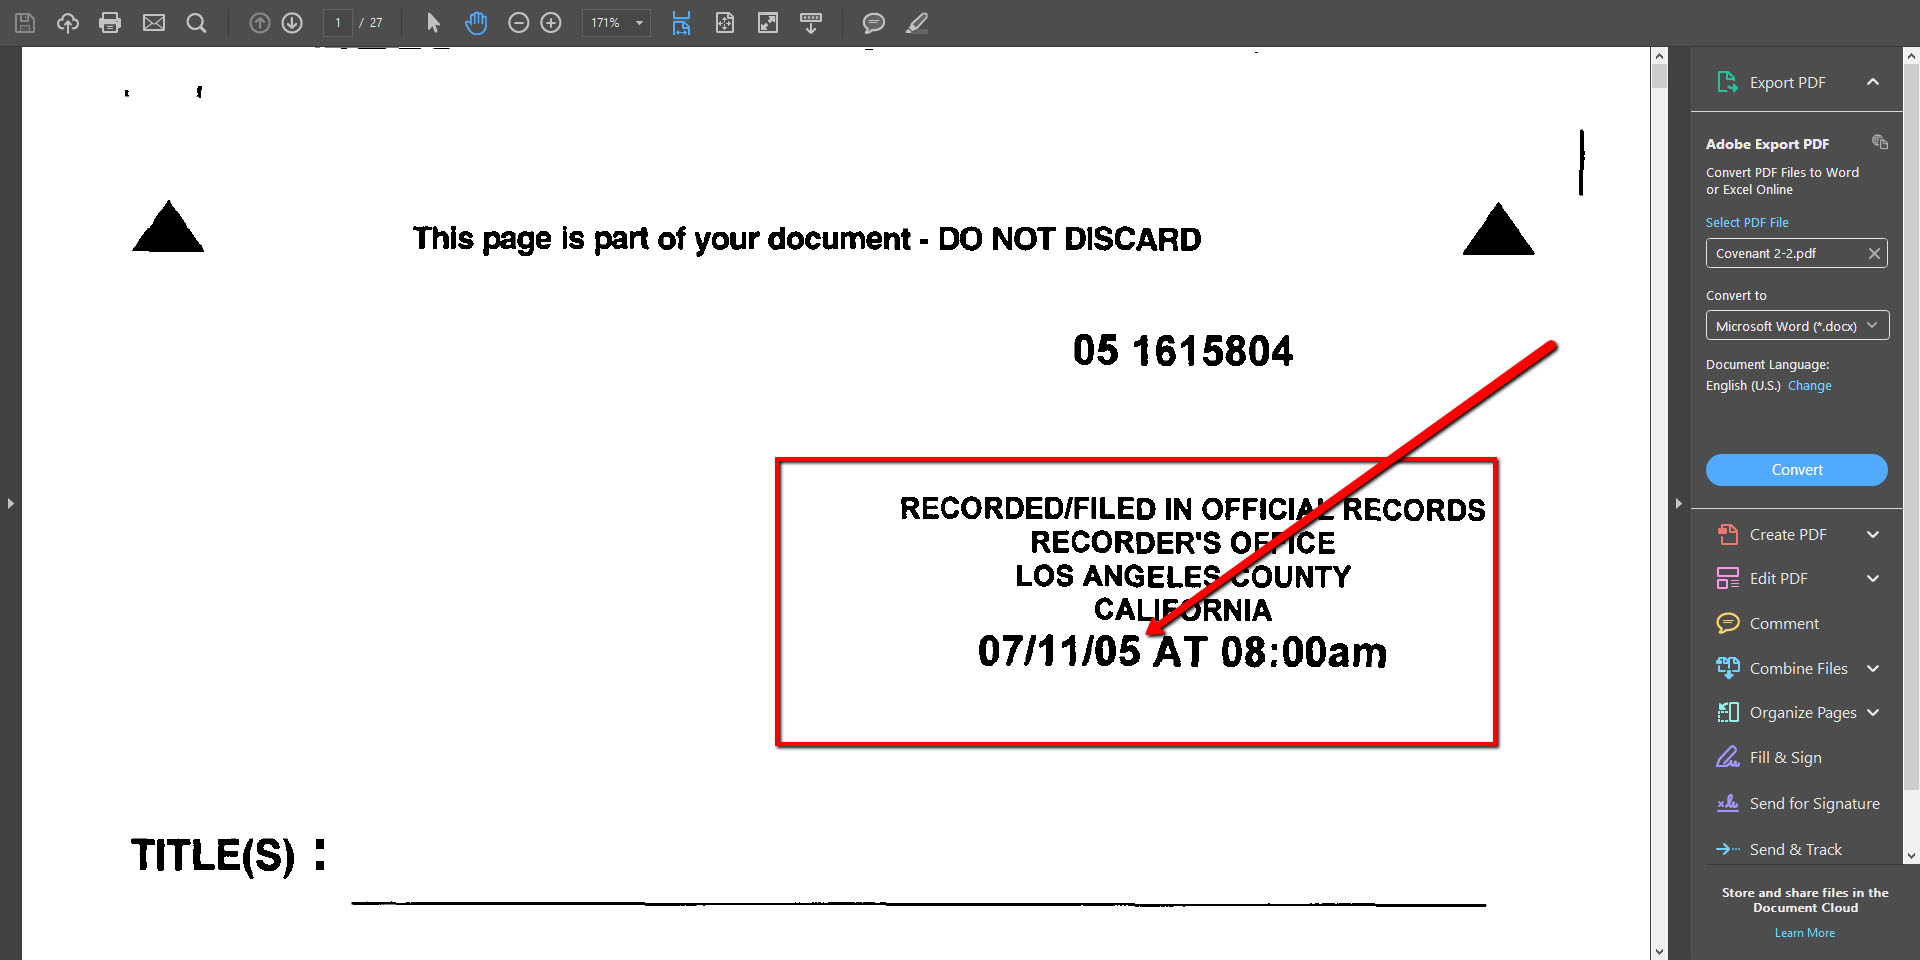Click the zoom in plus icon
1920x960 pixels.
551,23
